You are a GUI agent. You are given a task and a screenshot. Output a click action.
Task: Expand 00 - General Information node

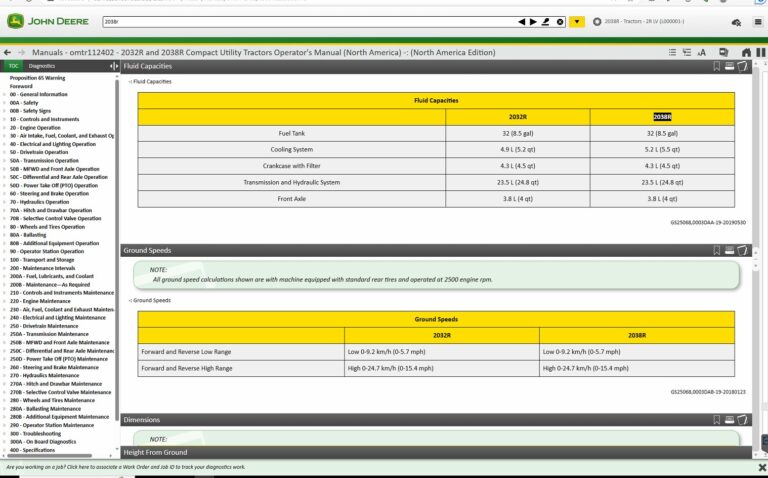click(5, 95)
